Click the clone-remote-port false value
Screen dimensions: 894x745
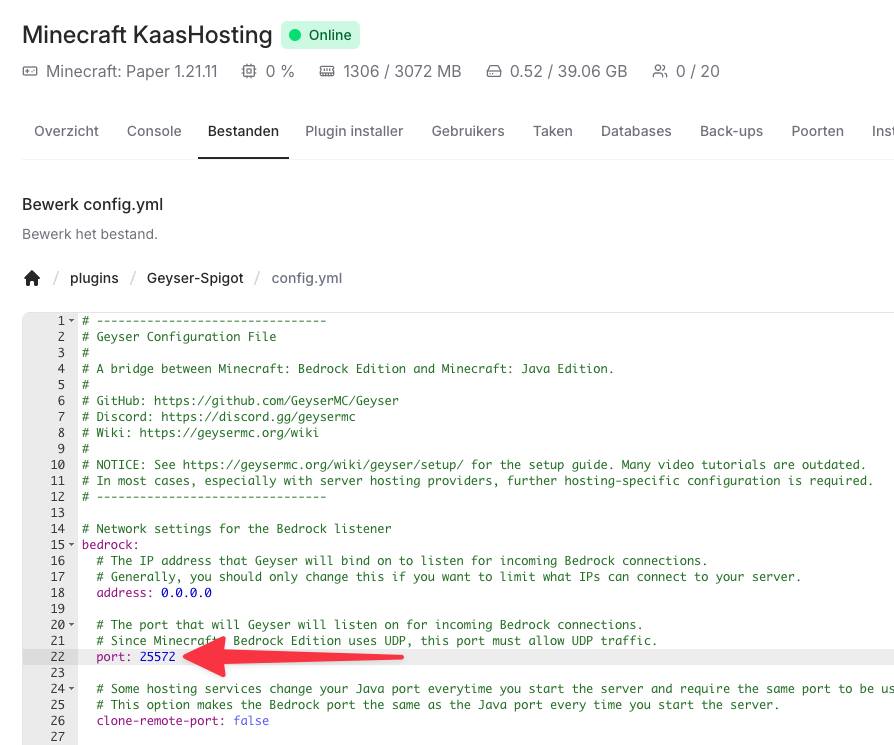pyautogui.click(x=251, y=721)
